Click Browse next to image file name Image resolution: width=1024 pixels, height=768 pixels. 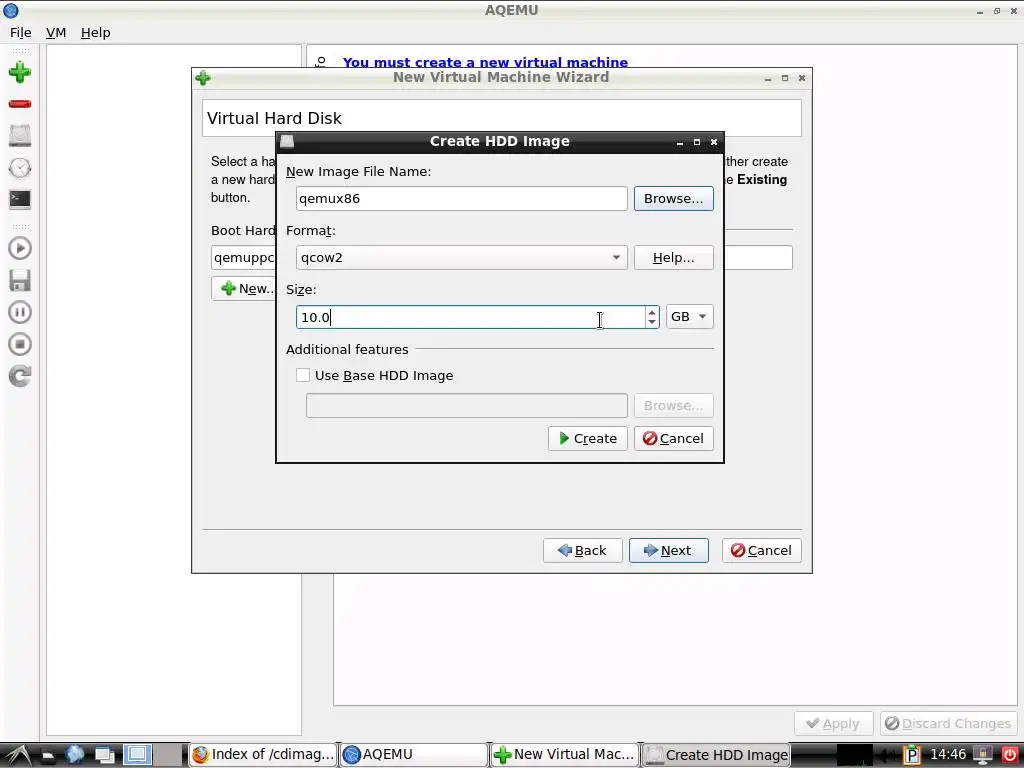coord(673,199)
